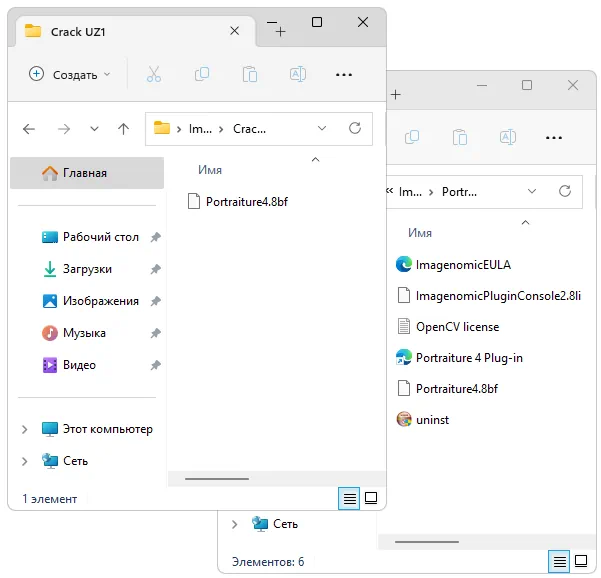
Task: Add a new tab in the back Explorer window
Action: [396, 94]
